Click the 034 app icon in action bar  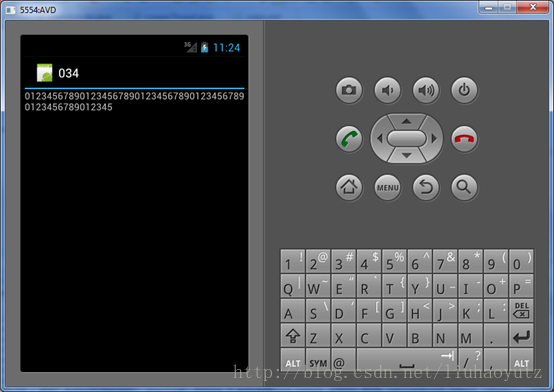[45, 73]
